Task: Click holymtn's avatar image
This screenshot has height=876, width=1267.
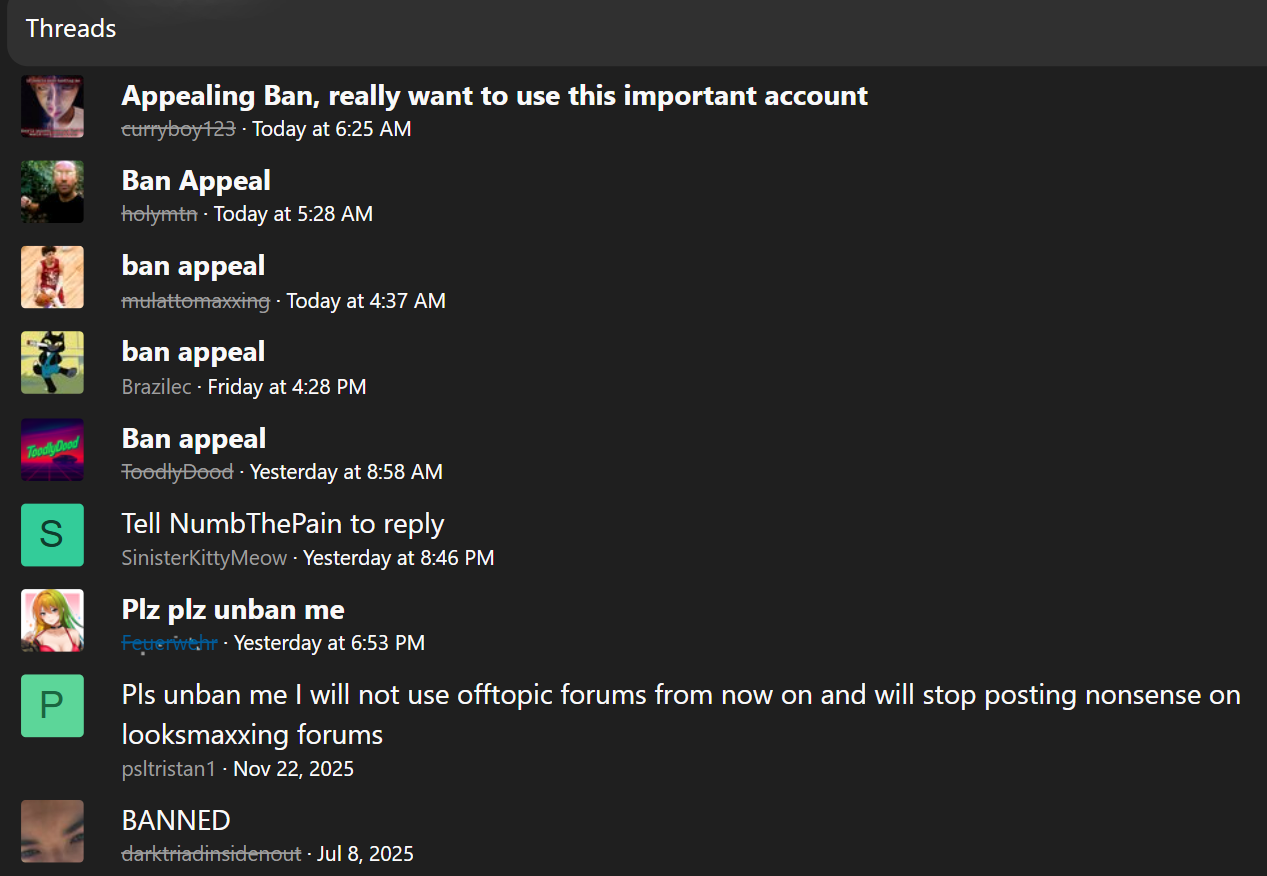Action: point(52,191)
